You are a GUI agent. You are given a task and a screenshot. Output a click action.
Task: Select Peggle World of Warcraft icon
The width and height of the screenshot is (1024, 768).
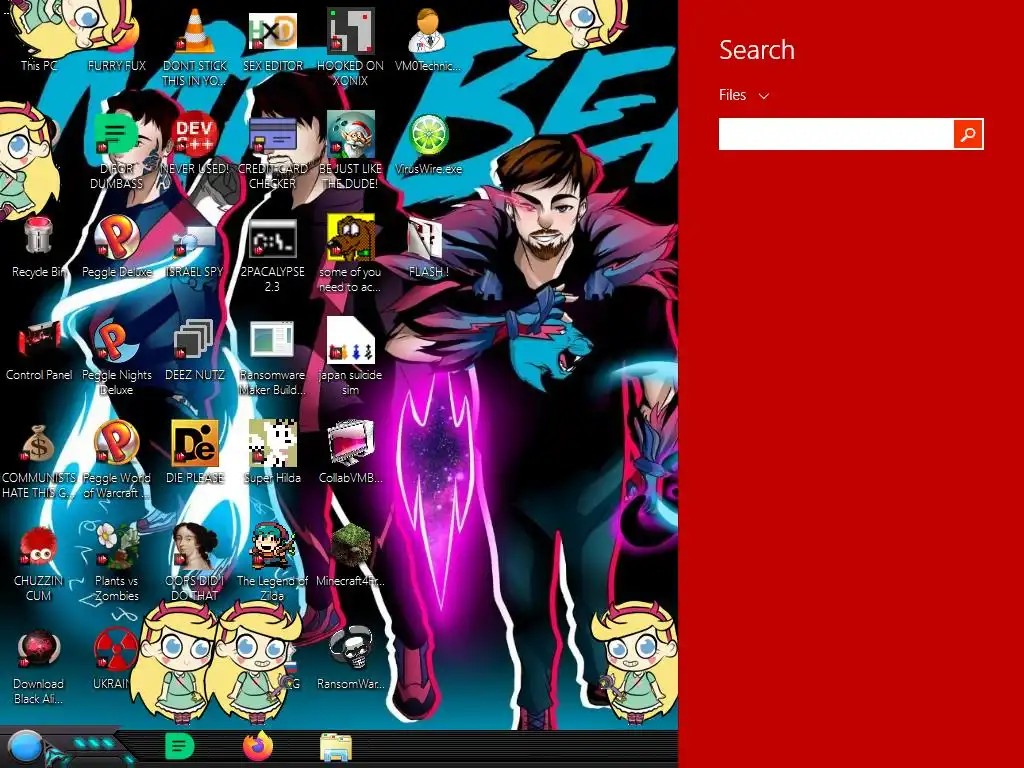[x=117, y=443]
